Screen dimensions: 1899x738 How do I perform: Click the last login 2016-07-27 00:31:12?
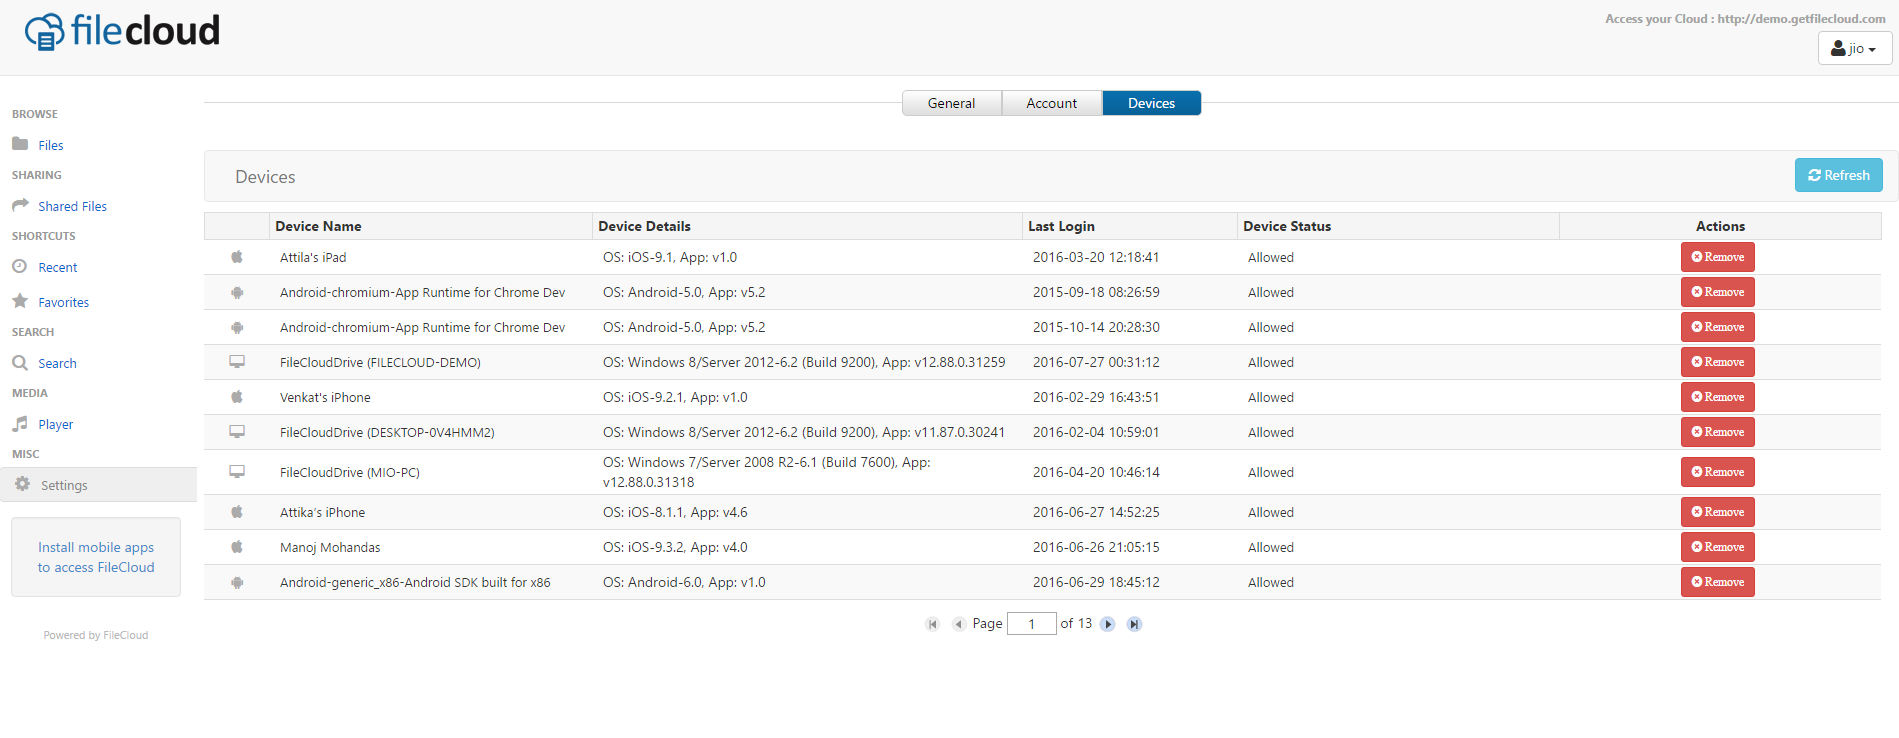click(x=1096, y=362)
